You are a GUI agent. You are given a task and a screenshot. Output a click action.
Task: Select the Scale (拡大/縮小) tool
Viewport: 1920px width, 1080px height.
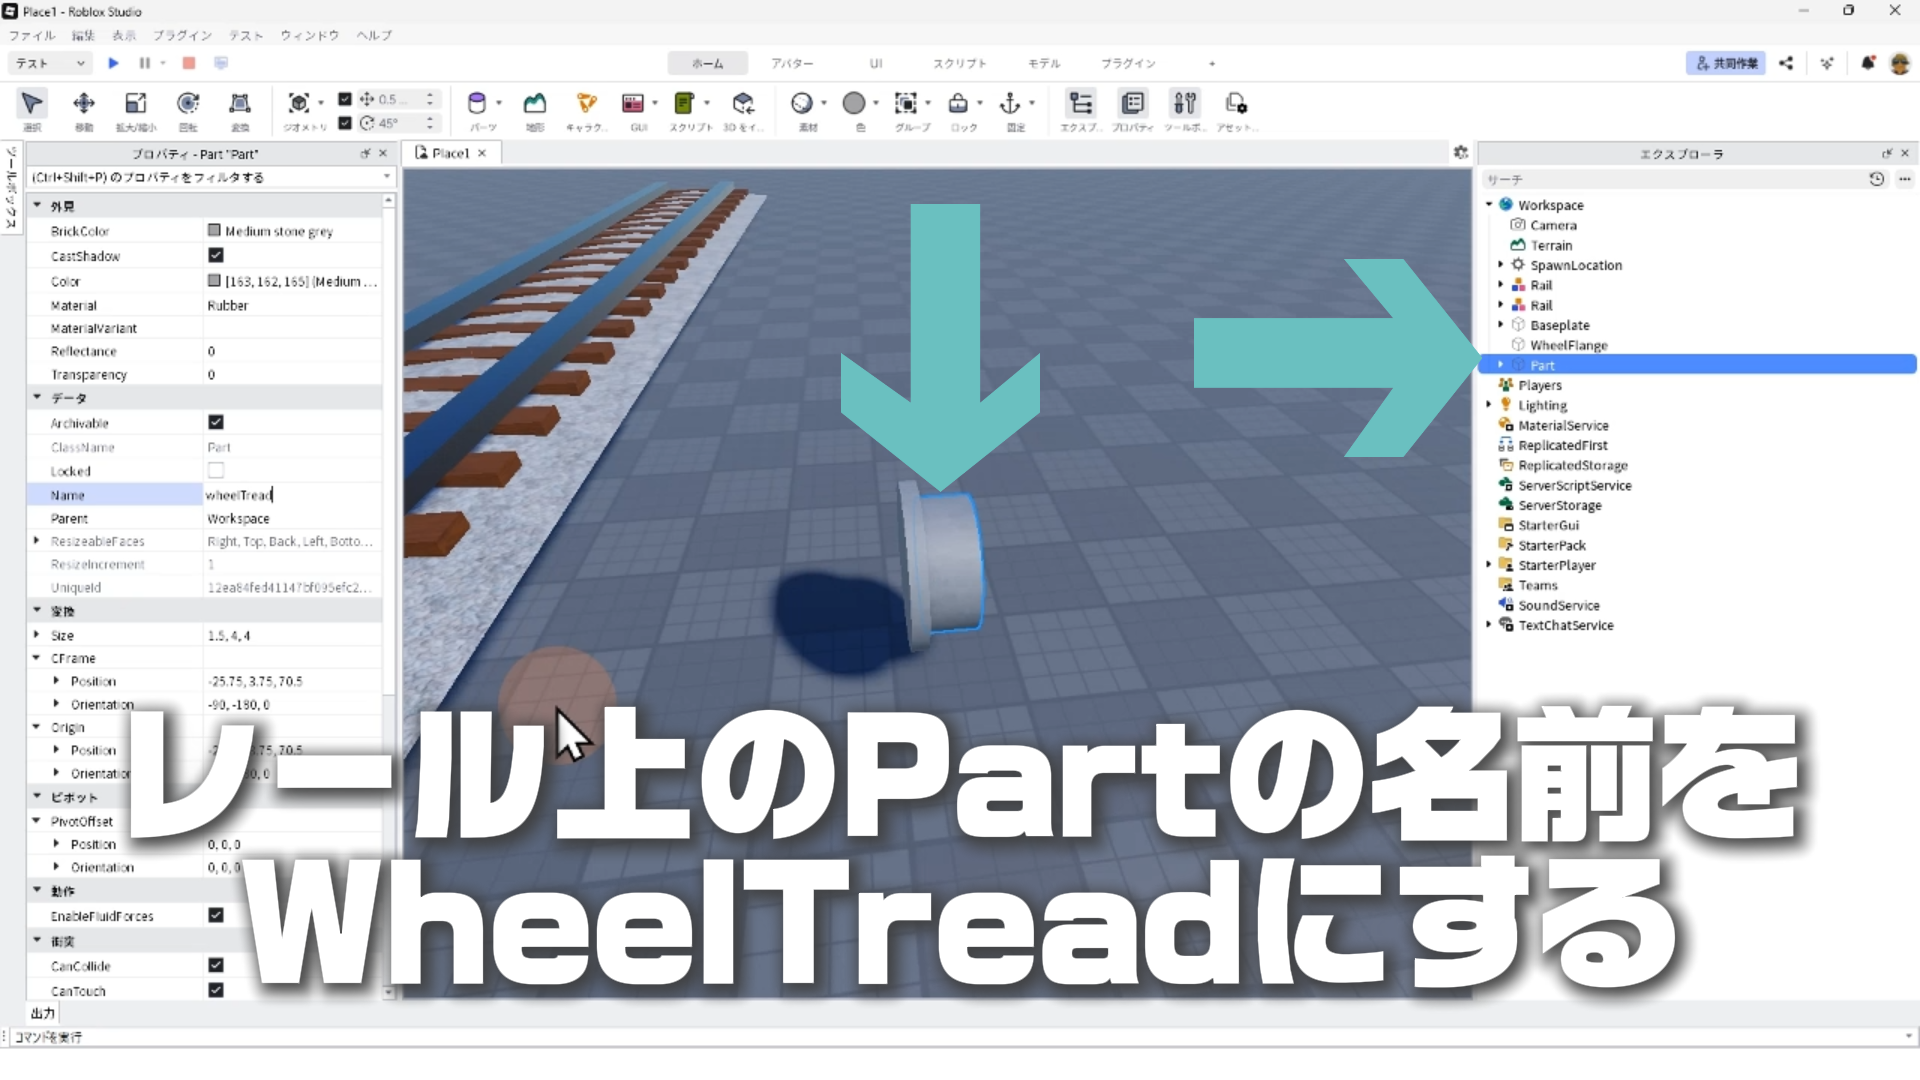coord(135,104)
